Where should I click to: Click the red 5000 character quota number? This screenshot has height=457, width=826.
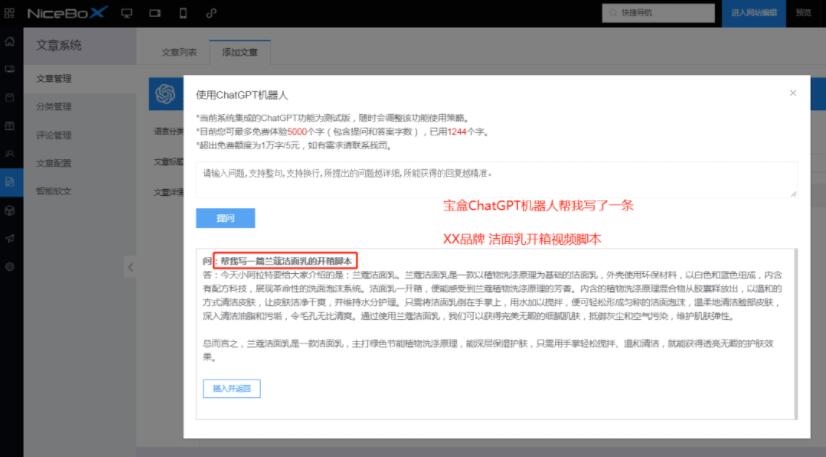click(x=297, y=132)
